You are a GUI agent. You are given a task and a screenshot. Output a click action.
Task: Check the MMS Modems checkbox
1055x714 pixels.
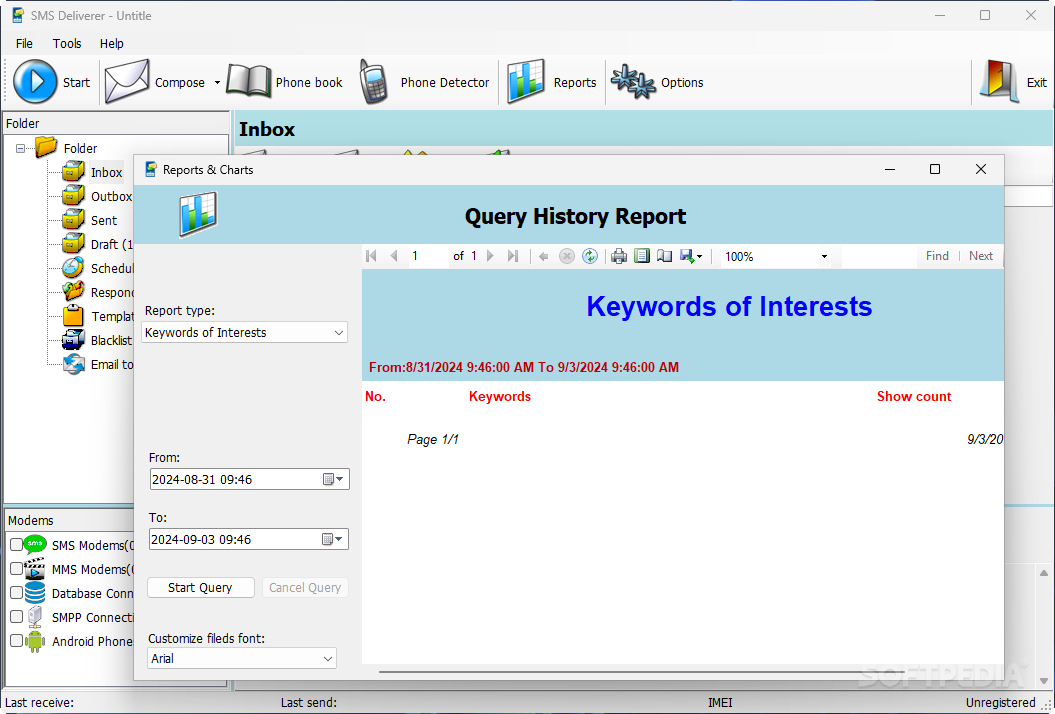click(17, 569)
